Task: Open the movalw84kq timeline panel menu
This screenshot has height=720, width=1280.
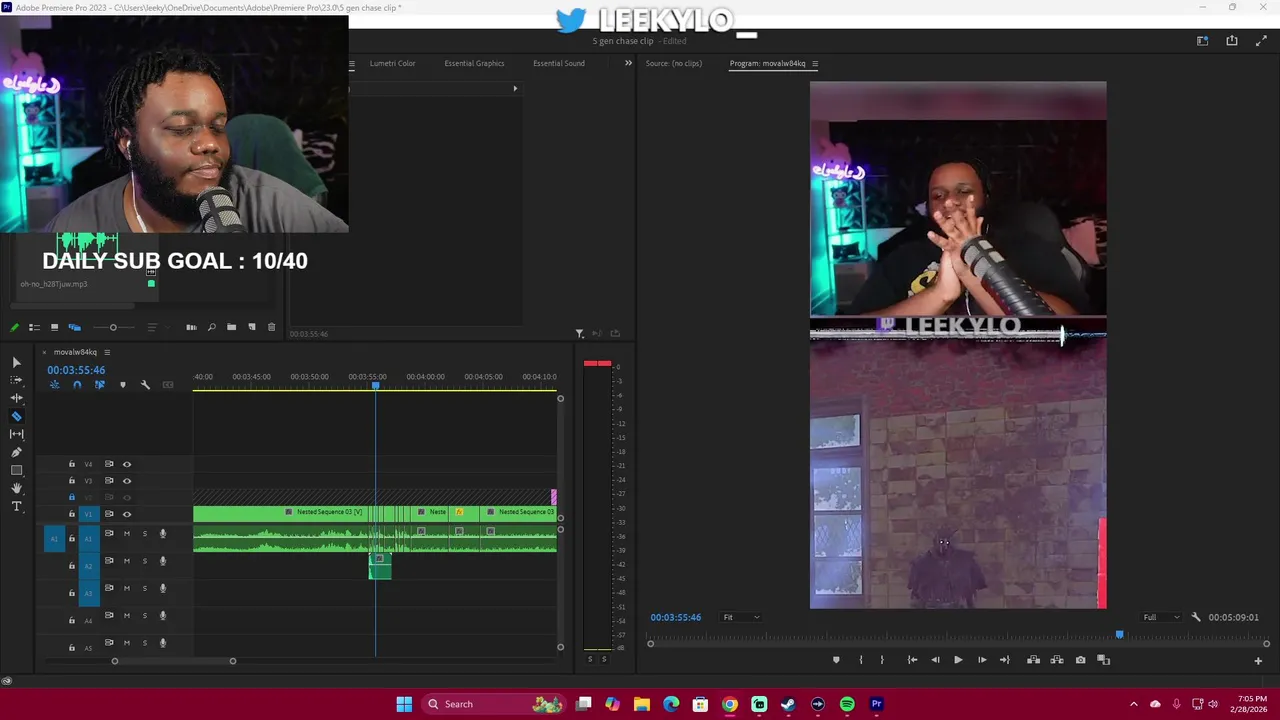Action: coord(107,352)
